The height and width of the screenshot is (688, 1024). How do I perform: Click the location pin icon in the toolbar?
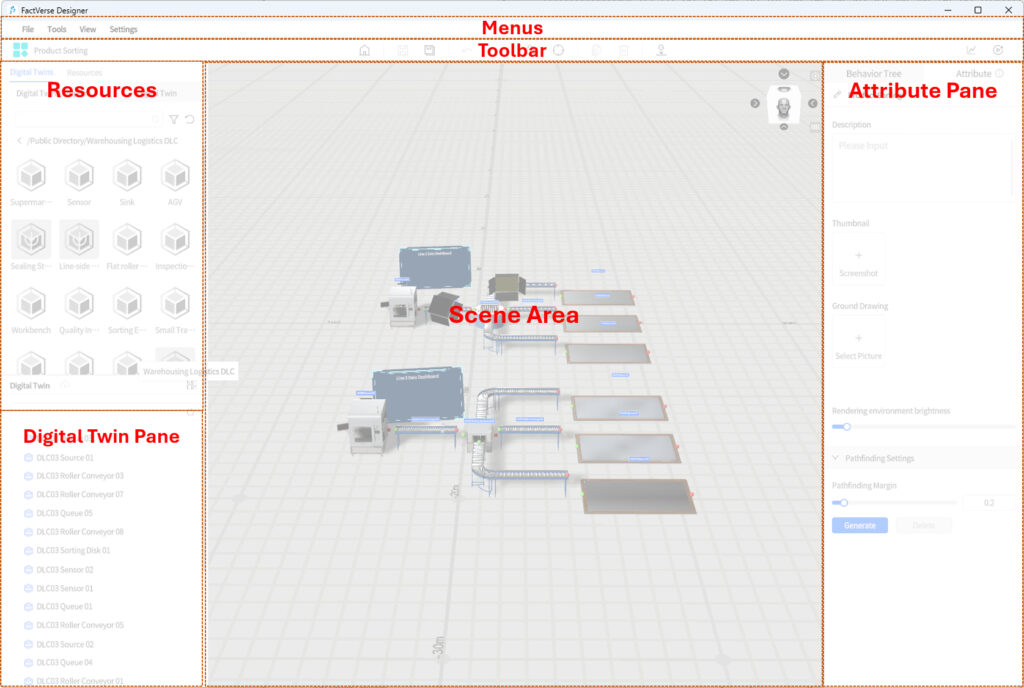click(661, 50)
